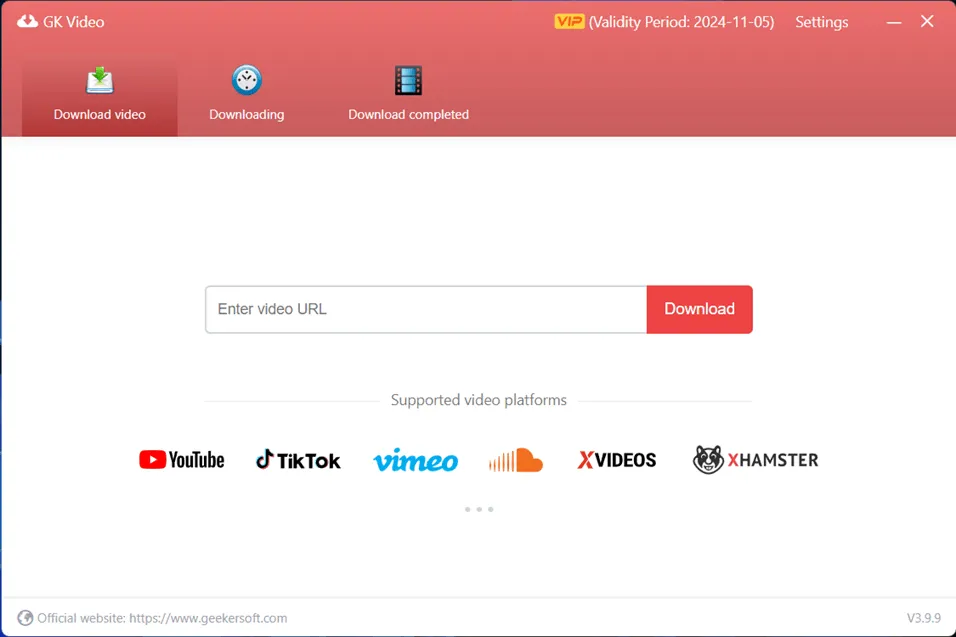Open the Settings menu
Image resolution: width=956 pixels, height=637 pixels.
pos(821,21)
